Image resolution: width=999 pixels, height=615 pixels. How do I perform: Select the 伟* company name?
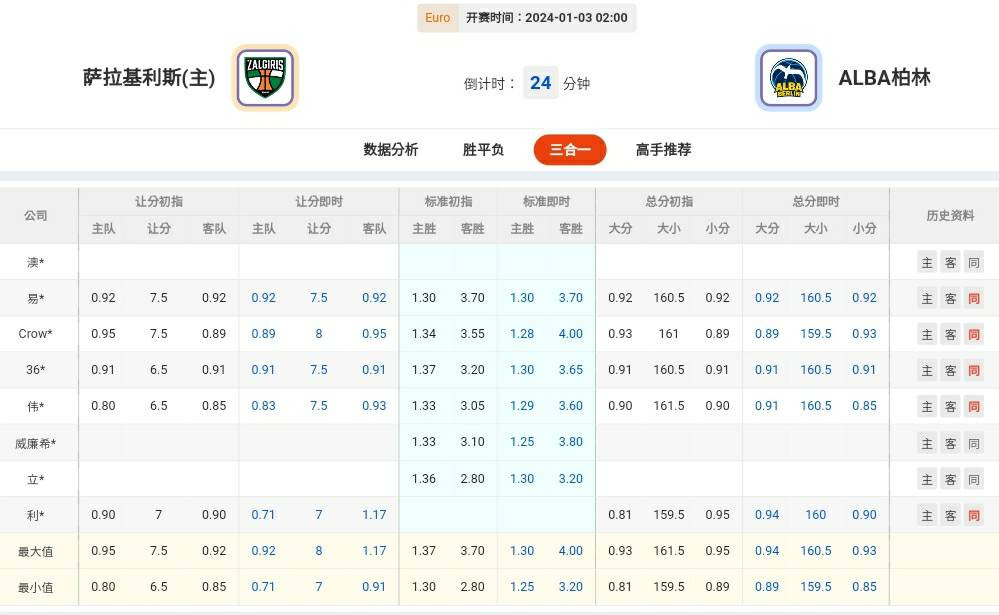36,406
